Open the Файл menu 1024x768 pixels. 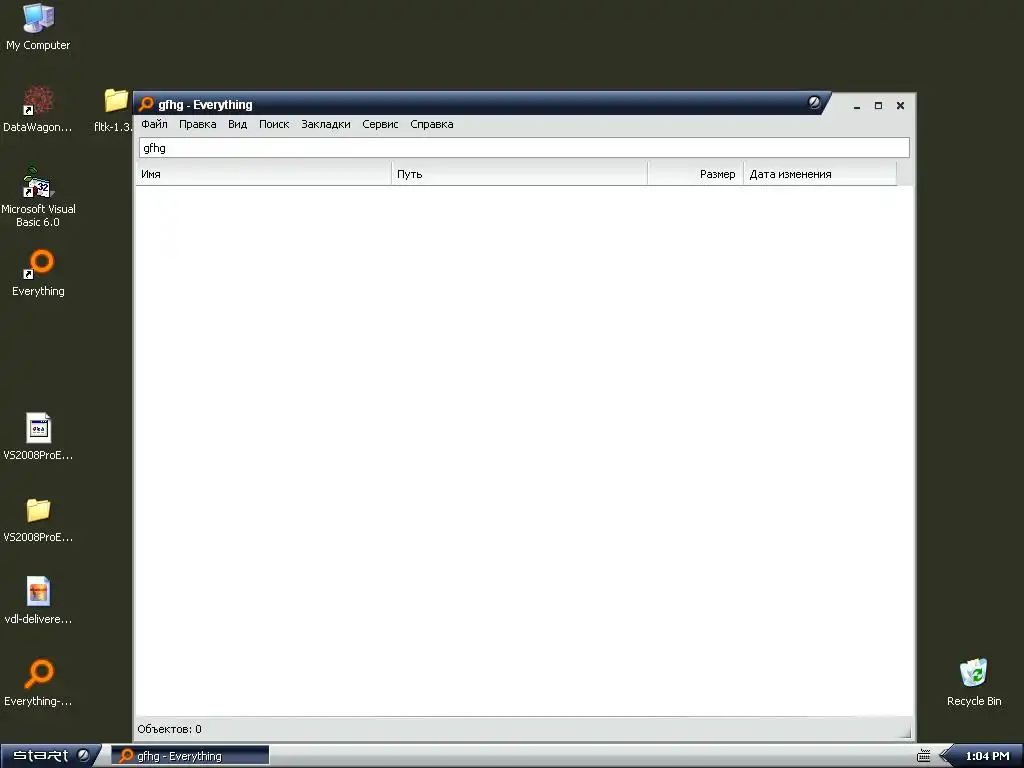(154, 124)
